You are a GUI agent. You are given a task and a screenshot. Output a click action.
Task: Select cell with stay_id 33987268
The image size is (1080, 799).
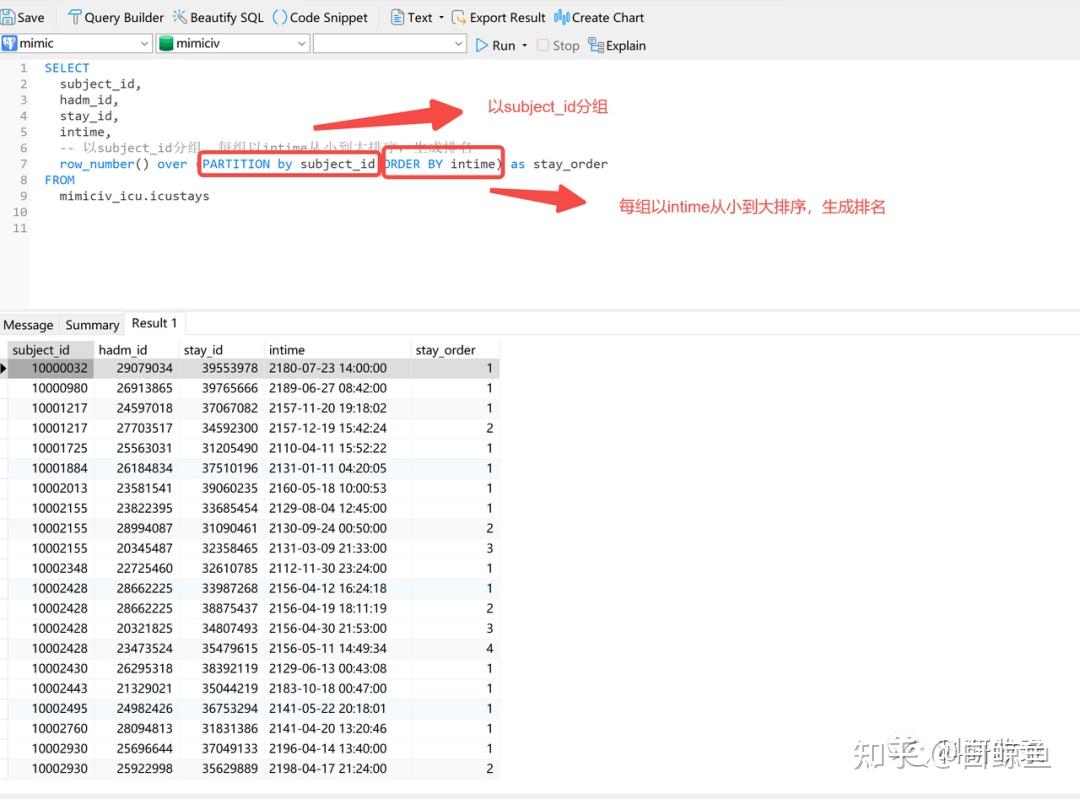pos(221,588)
